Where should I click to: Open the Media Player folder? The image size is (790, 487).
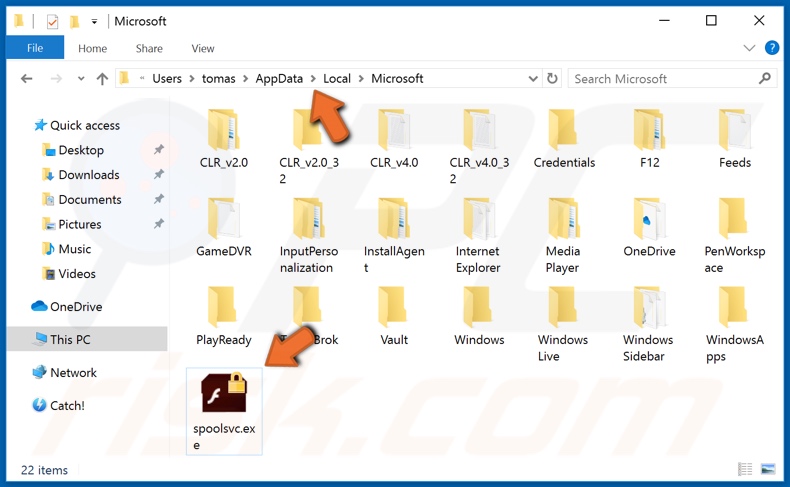pos(563,236)
